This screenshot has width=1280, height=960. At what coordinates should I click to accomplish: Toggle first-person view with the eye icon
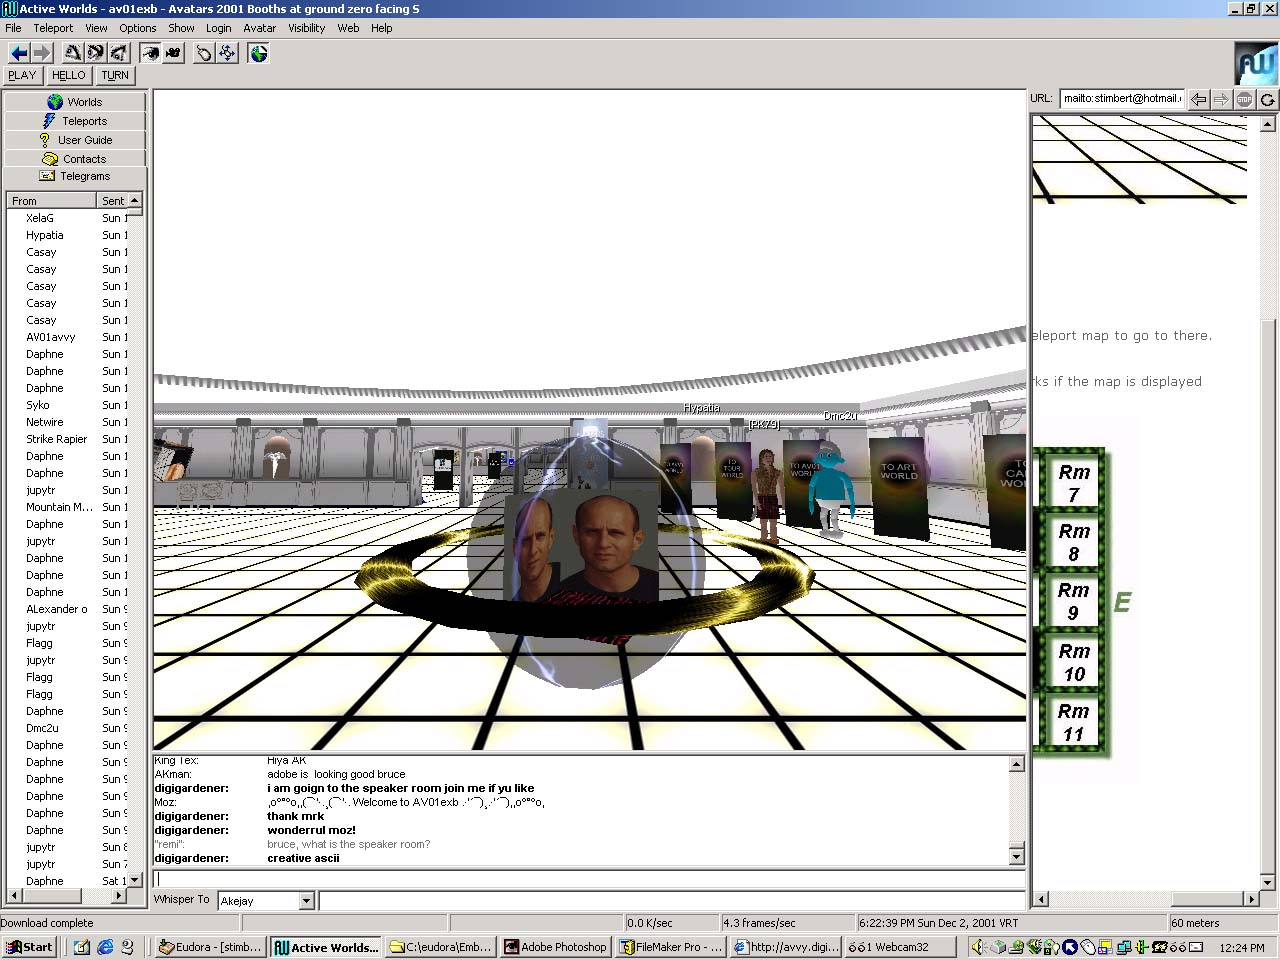click(150, 53)
